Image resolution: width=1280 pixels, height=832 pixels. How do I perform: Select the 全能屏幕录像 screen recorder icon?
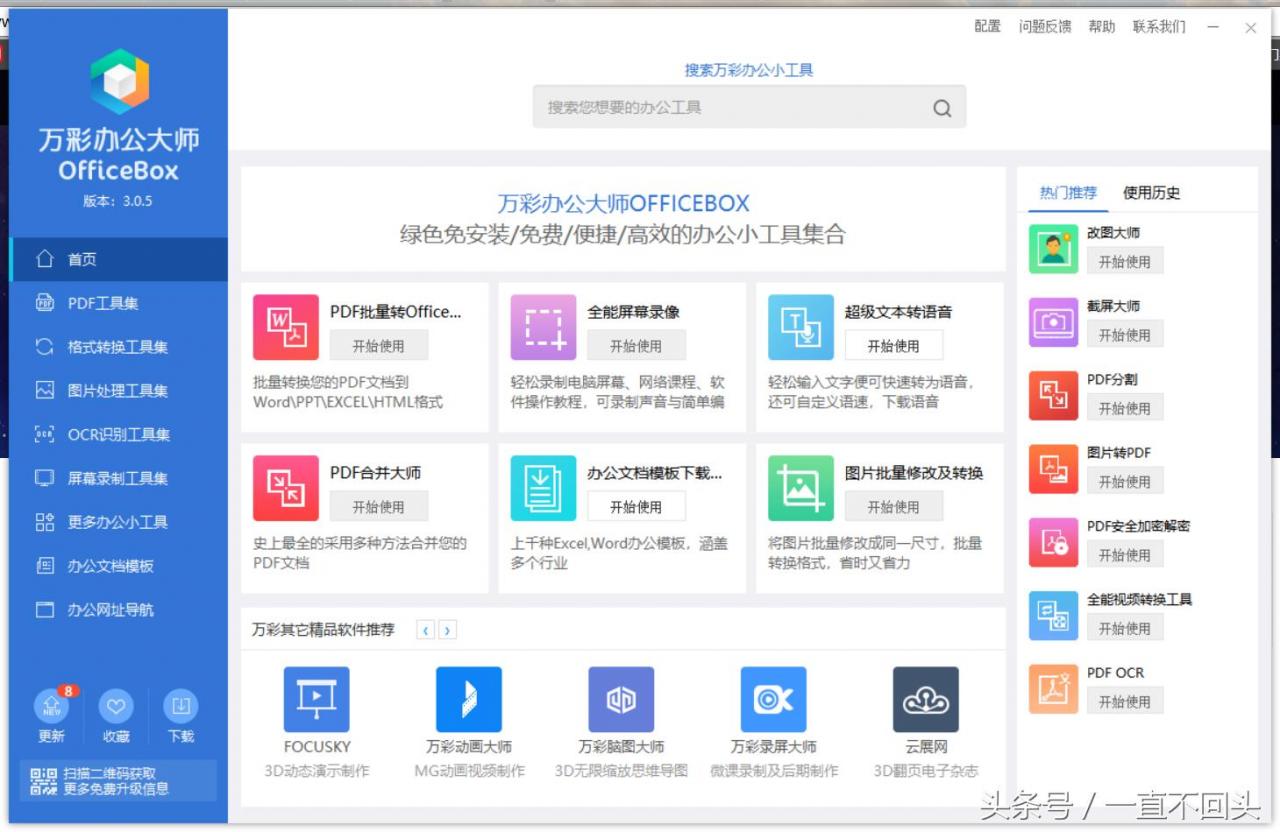click(x=543, y=326)
